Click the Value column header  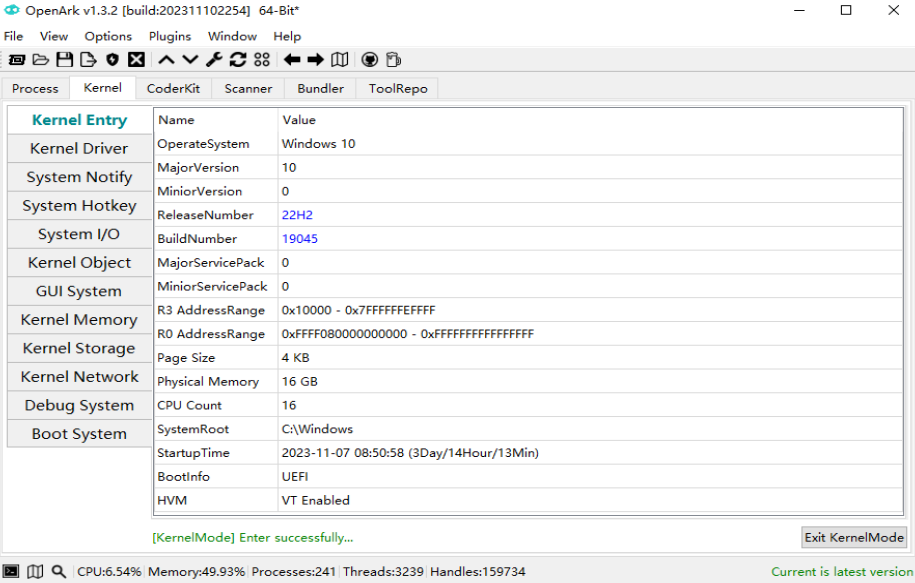(299, 120)
